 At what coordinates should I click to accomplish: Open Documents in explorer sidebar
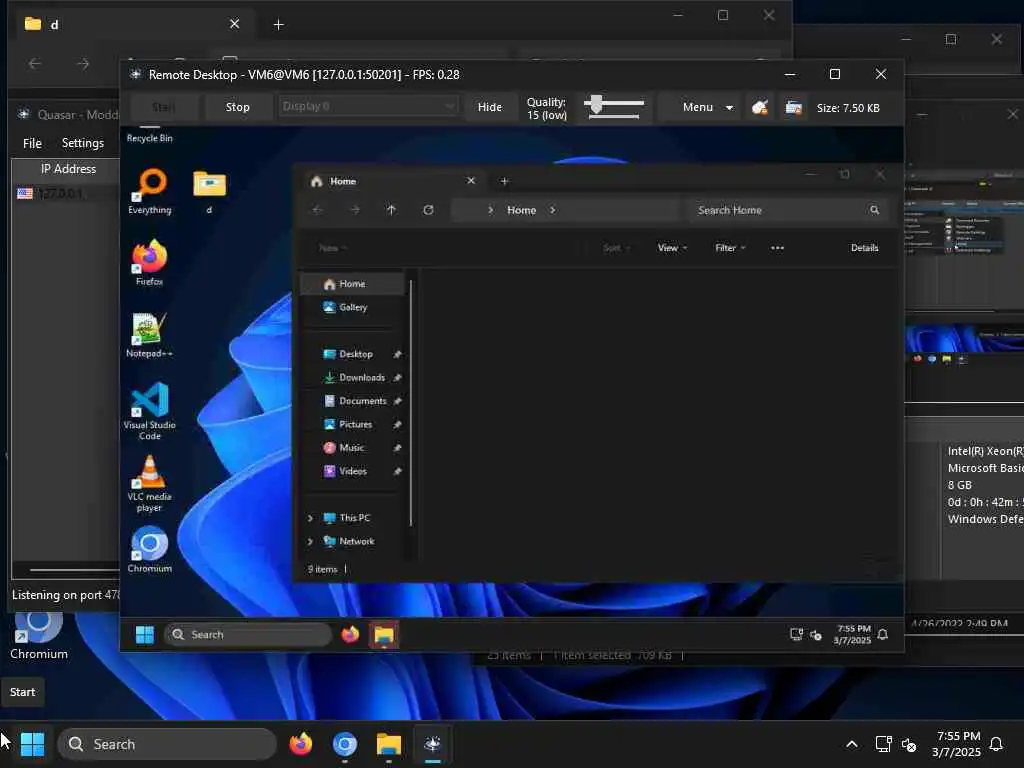click(362, 401)
